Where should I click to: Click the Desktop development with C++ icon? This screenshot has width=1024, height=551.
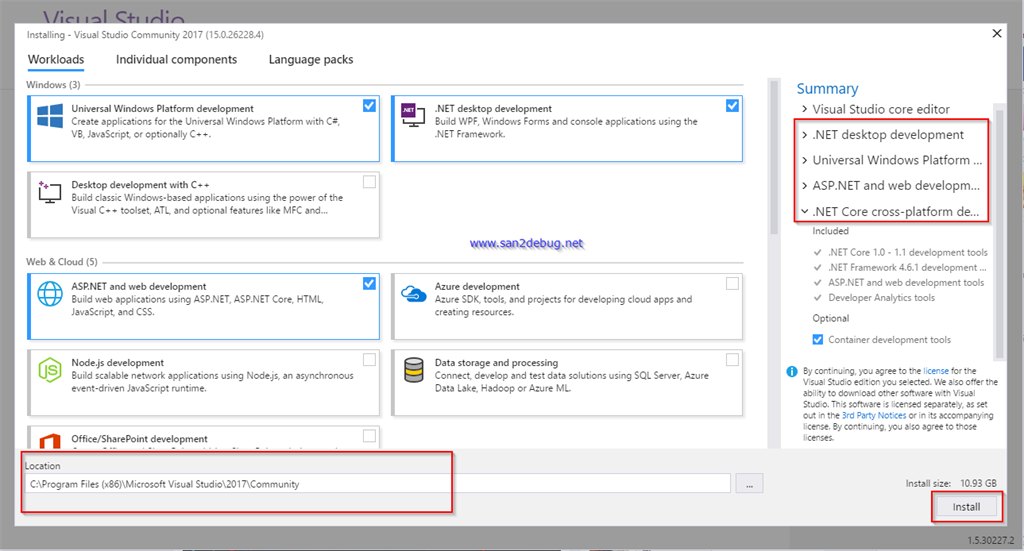(49, 194)
